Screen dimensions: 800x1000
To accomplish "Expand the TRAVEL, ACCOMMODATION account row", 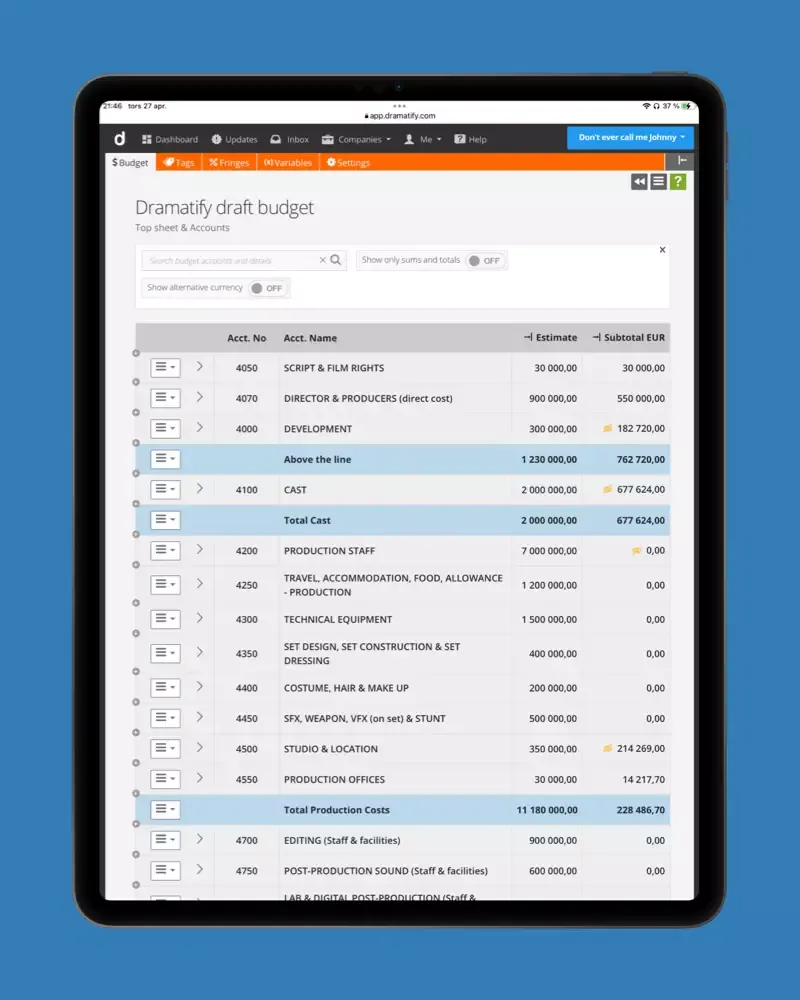I will tap(200, 584).
